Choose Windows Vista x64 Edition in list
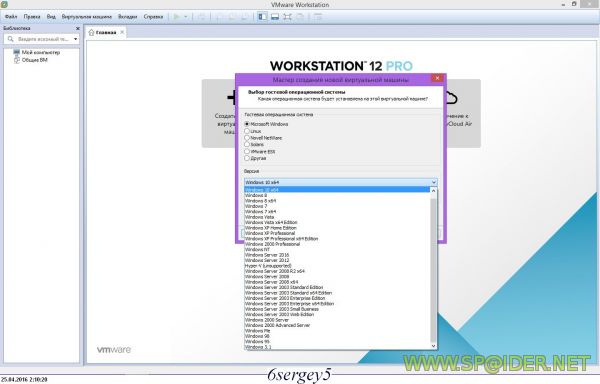This screenshot has height=384, width=600. pyautogui.click(x=337, y=222)
